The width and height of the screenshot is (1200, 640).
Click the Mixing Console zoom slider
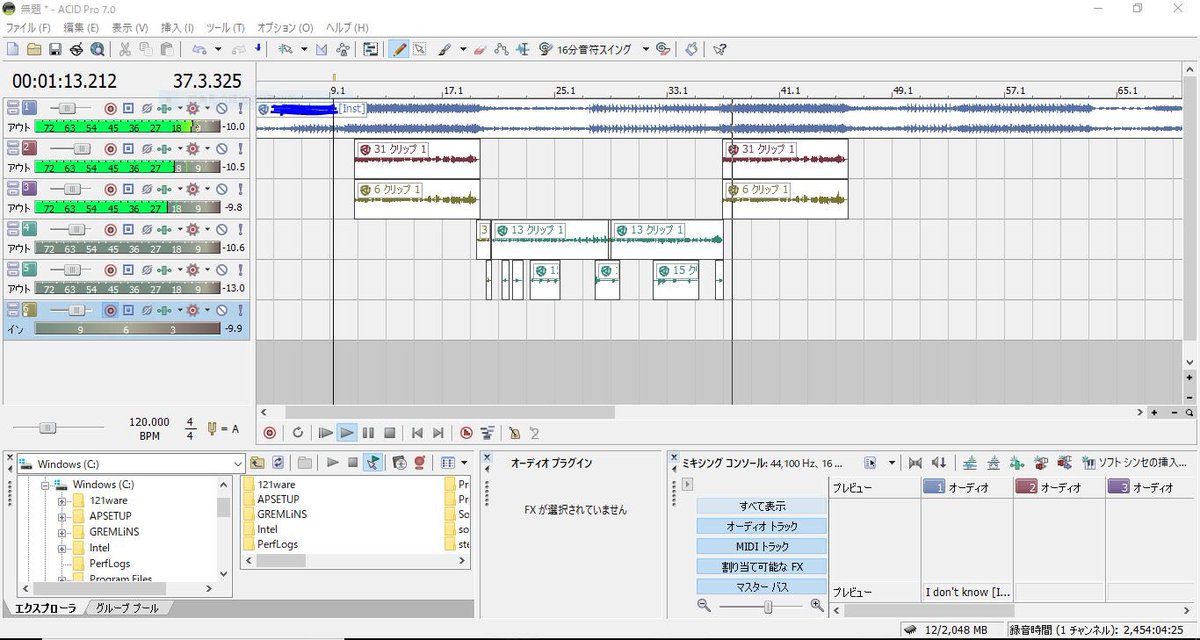[767, 606]
